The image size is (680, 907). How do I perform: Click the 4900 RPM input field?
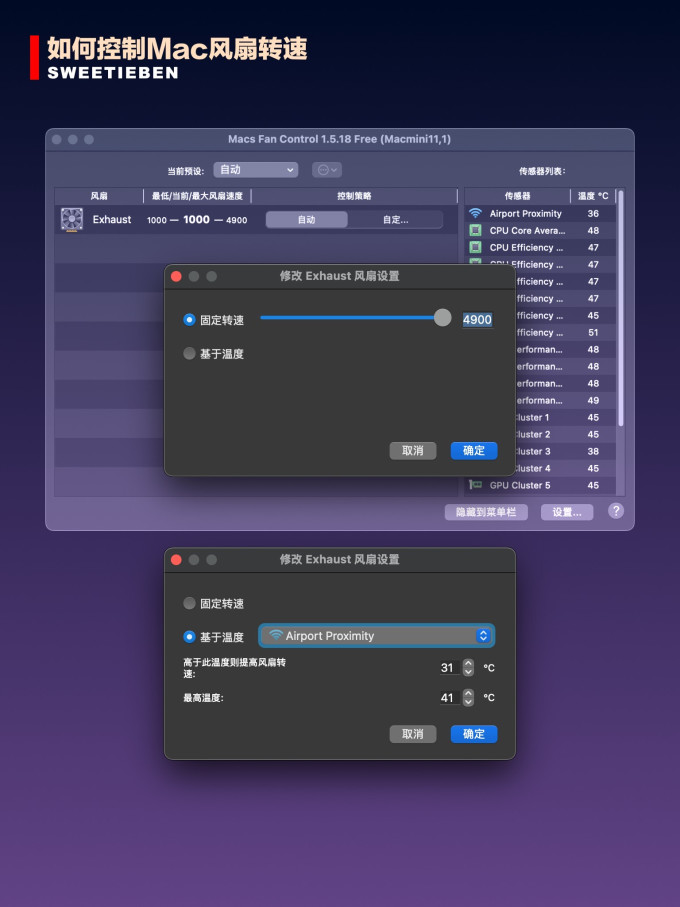point(477,320)
